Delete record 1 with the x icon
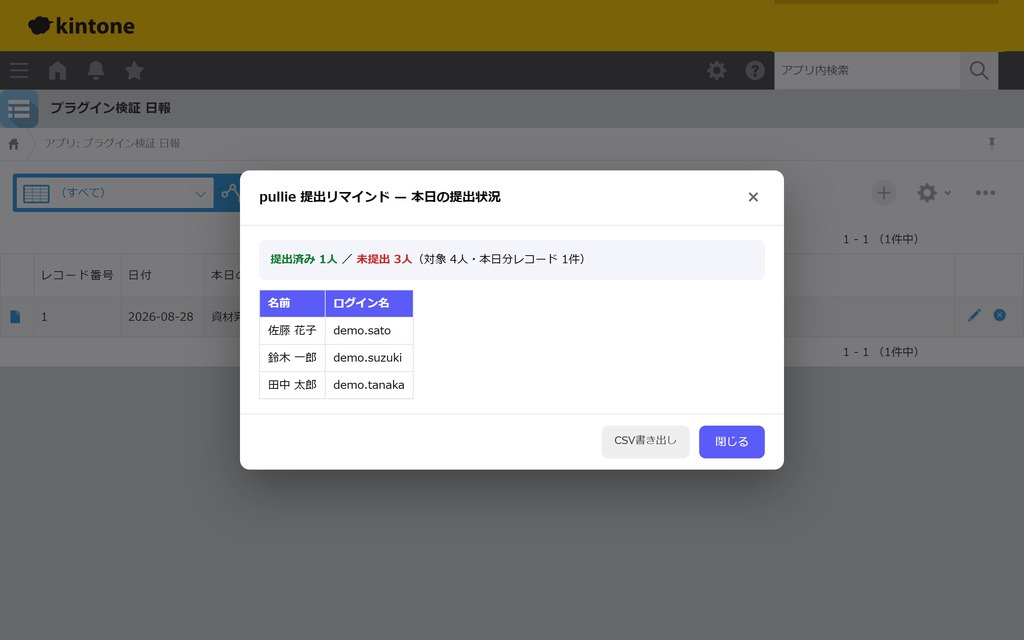The width and height of the screenshot is (1024, 640). (x=999, y=315)
